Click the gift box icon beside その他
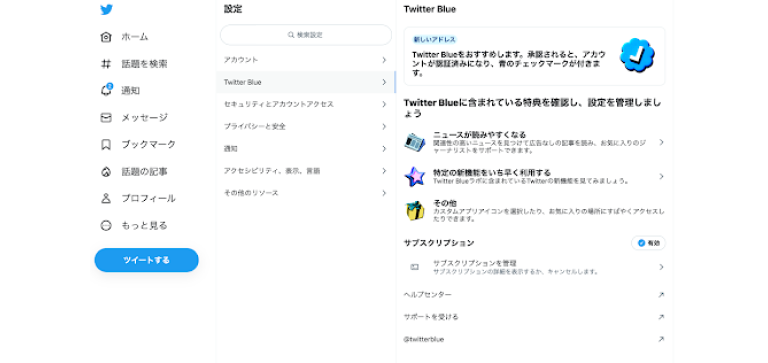Image resolution: width=768 pixels, height=363 pixels. pos(415,211)
